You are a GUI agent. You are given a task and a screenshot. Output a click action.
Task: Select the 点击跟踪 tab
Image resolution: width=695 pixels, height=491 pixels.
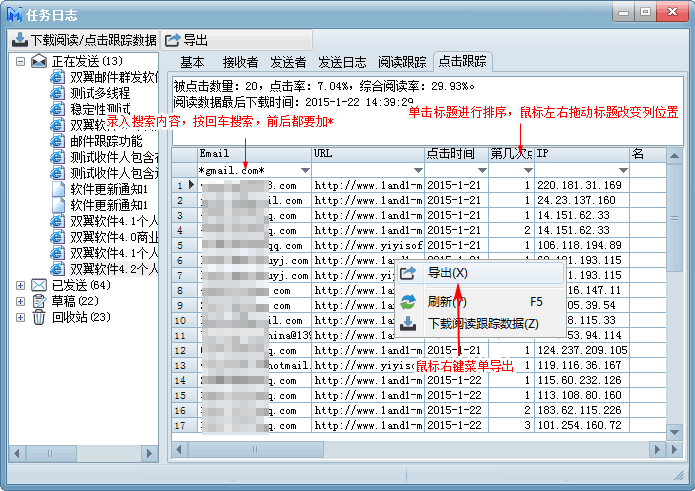tap(462, 61)
